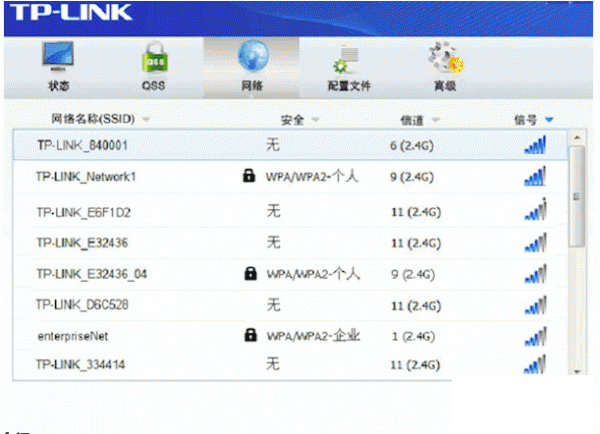Click the lock icon for enterpriseNet

pos(250,335)
